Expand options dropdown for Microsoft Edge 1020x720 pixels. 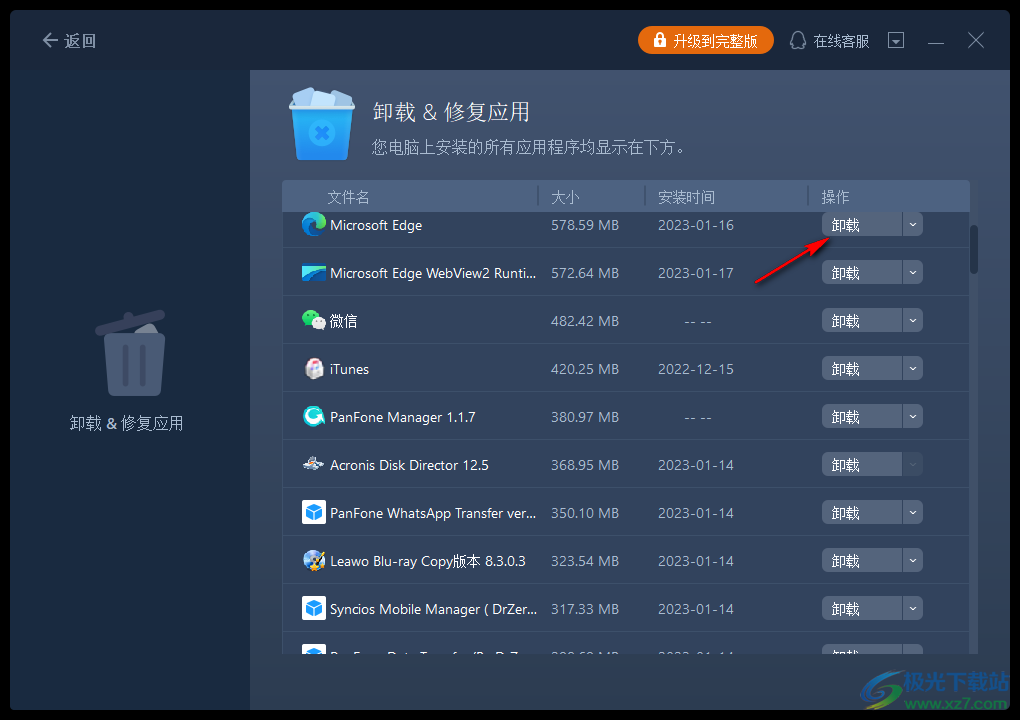coord(913,225)
